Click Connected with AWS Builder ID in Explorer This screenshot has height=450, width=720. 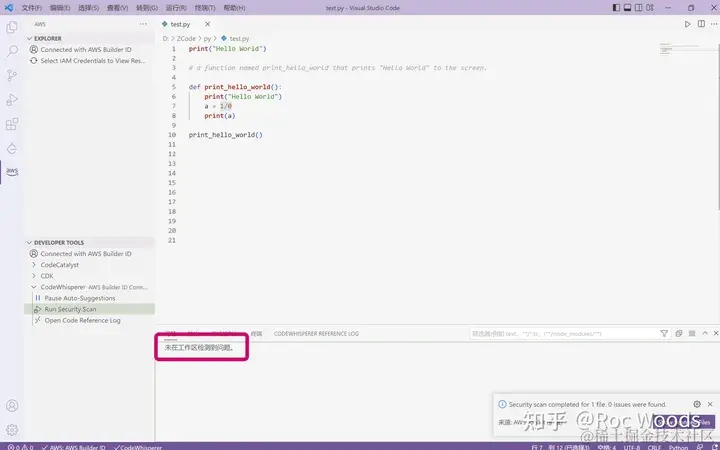(x=86, y=50)
